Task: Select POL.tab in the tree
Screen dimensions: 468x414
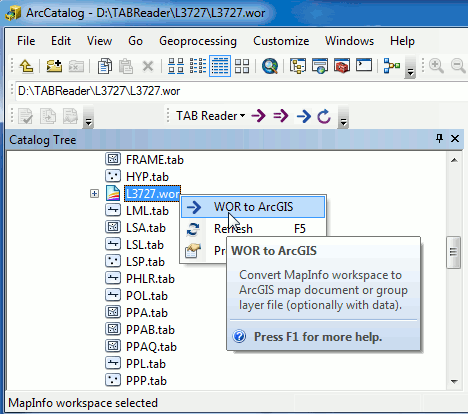Action: (x=147, y=296)
